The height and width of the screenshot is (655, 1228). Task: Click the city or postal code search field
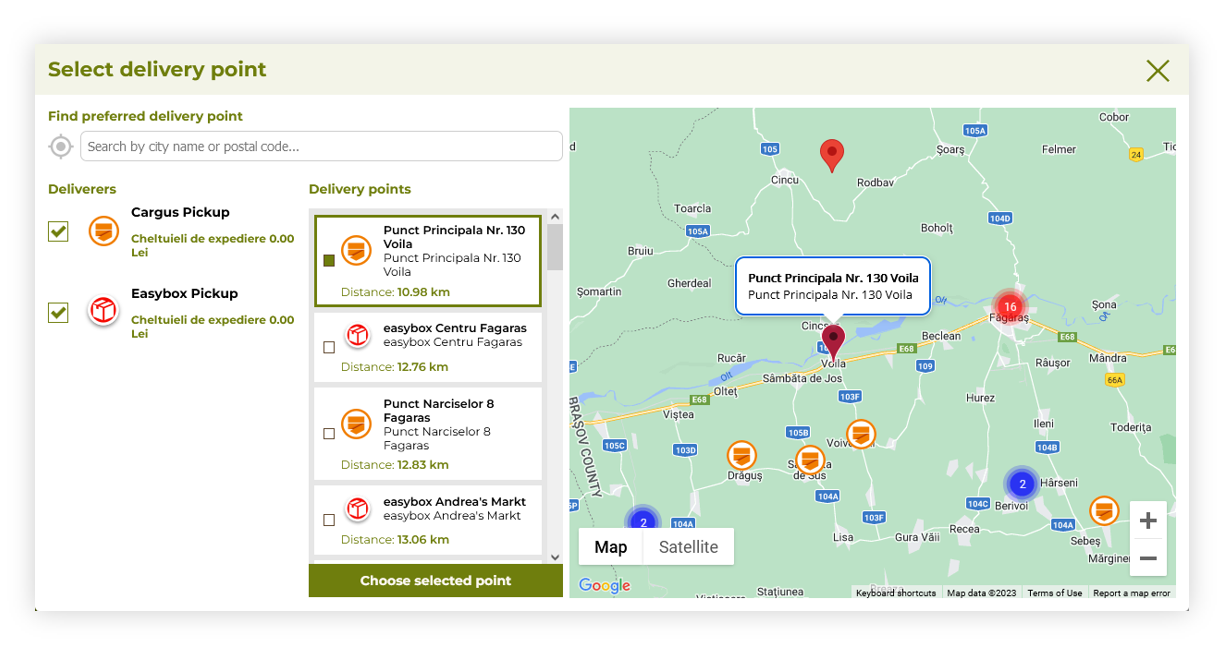[321, 146]
